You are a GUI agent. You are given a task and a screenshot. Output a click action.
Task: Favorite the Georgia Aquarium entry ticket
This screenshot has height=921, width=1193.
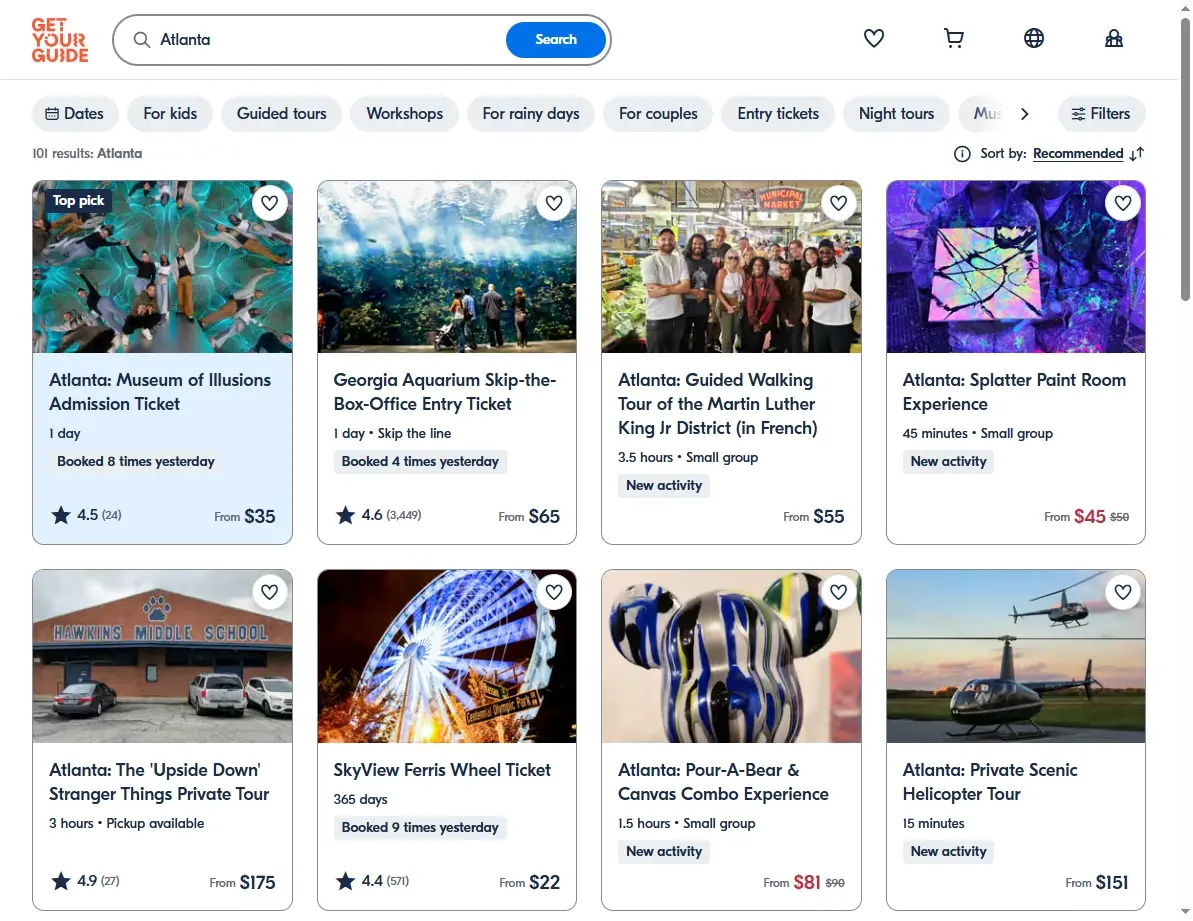pos(554,203)
